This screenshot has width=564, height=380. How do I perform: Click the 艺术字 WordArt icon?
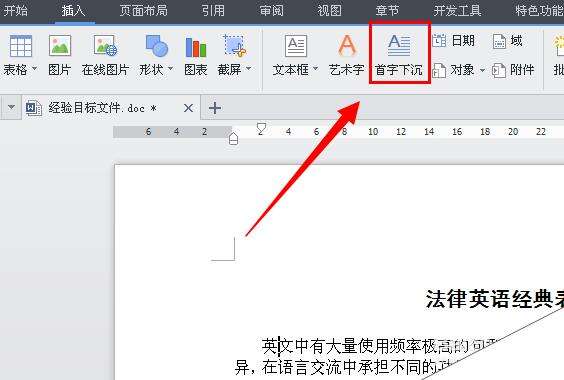coord(347,46)
